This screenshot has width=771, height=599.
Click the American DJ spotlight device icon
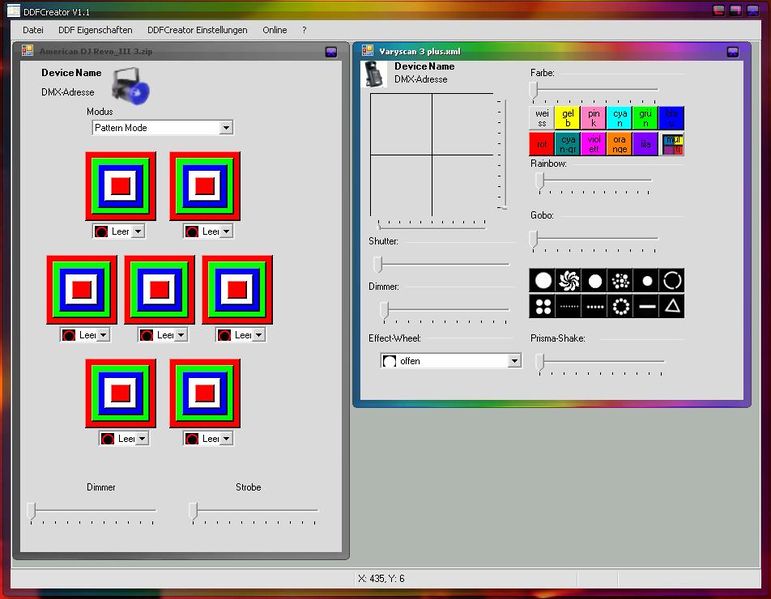130,86
